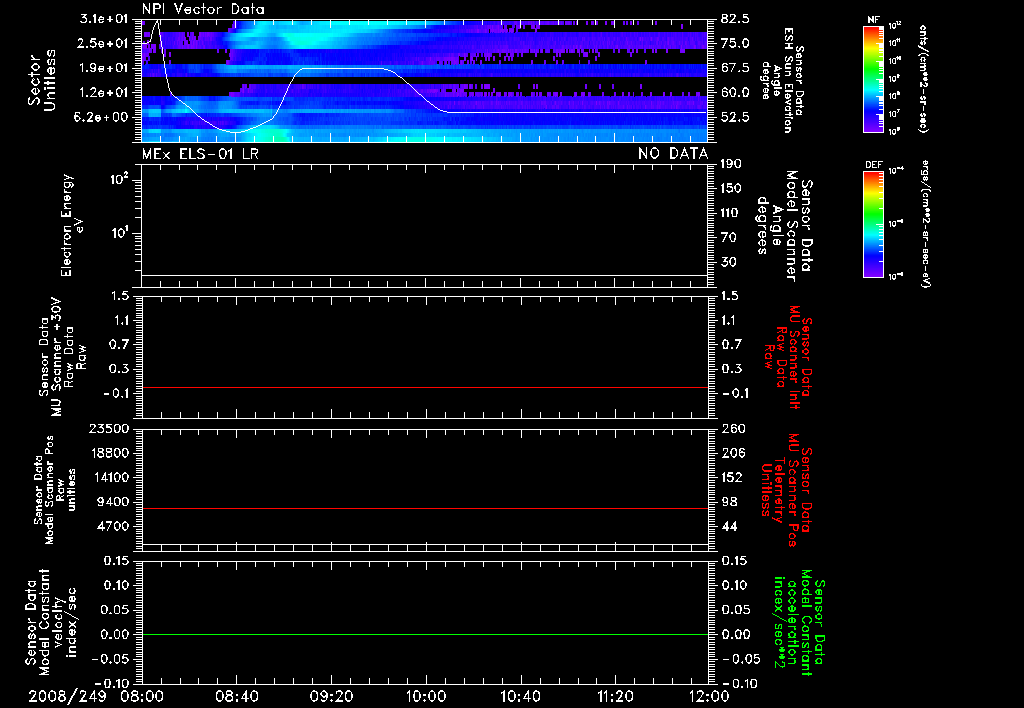Click the 'Model Scanner Angle degrees' axis label
This screenshot has height=708, width=1024.
785,225
